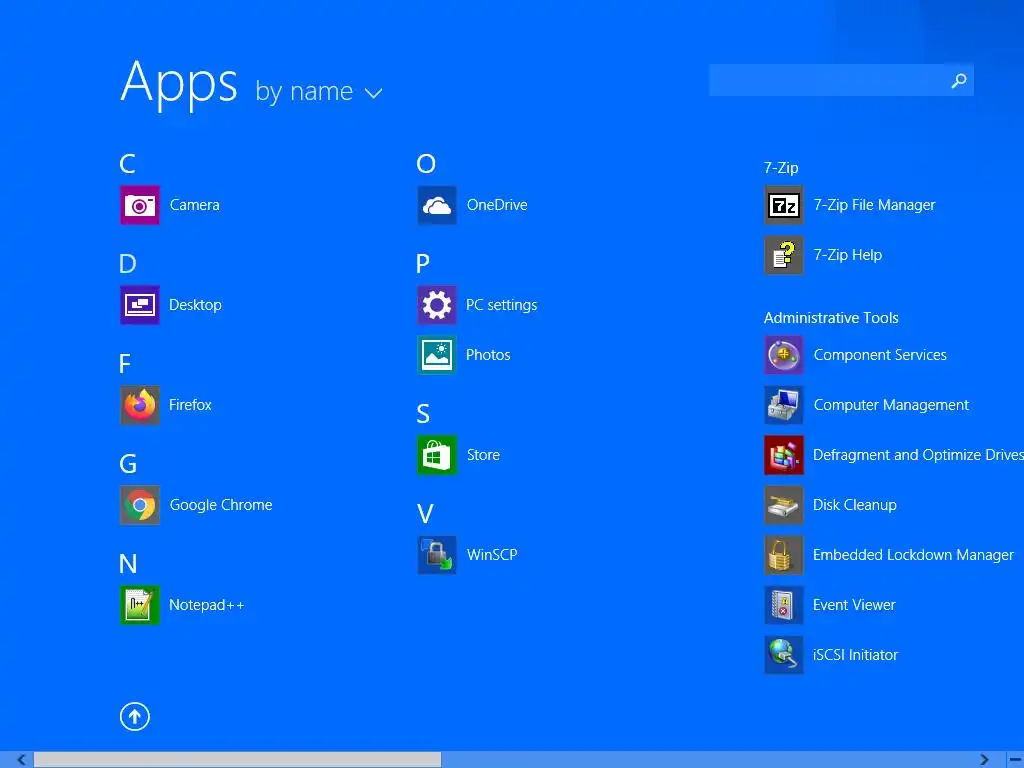
Task: Click the horizontal scrollbar thumb
Action: 238,760
